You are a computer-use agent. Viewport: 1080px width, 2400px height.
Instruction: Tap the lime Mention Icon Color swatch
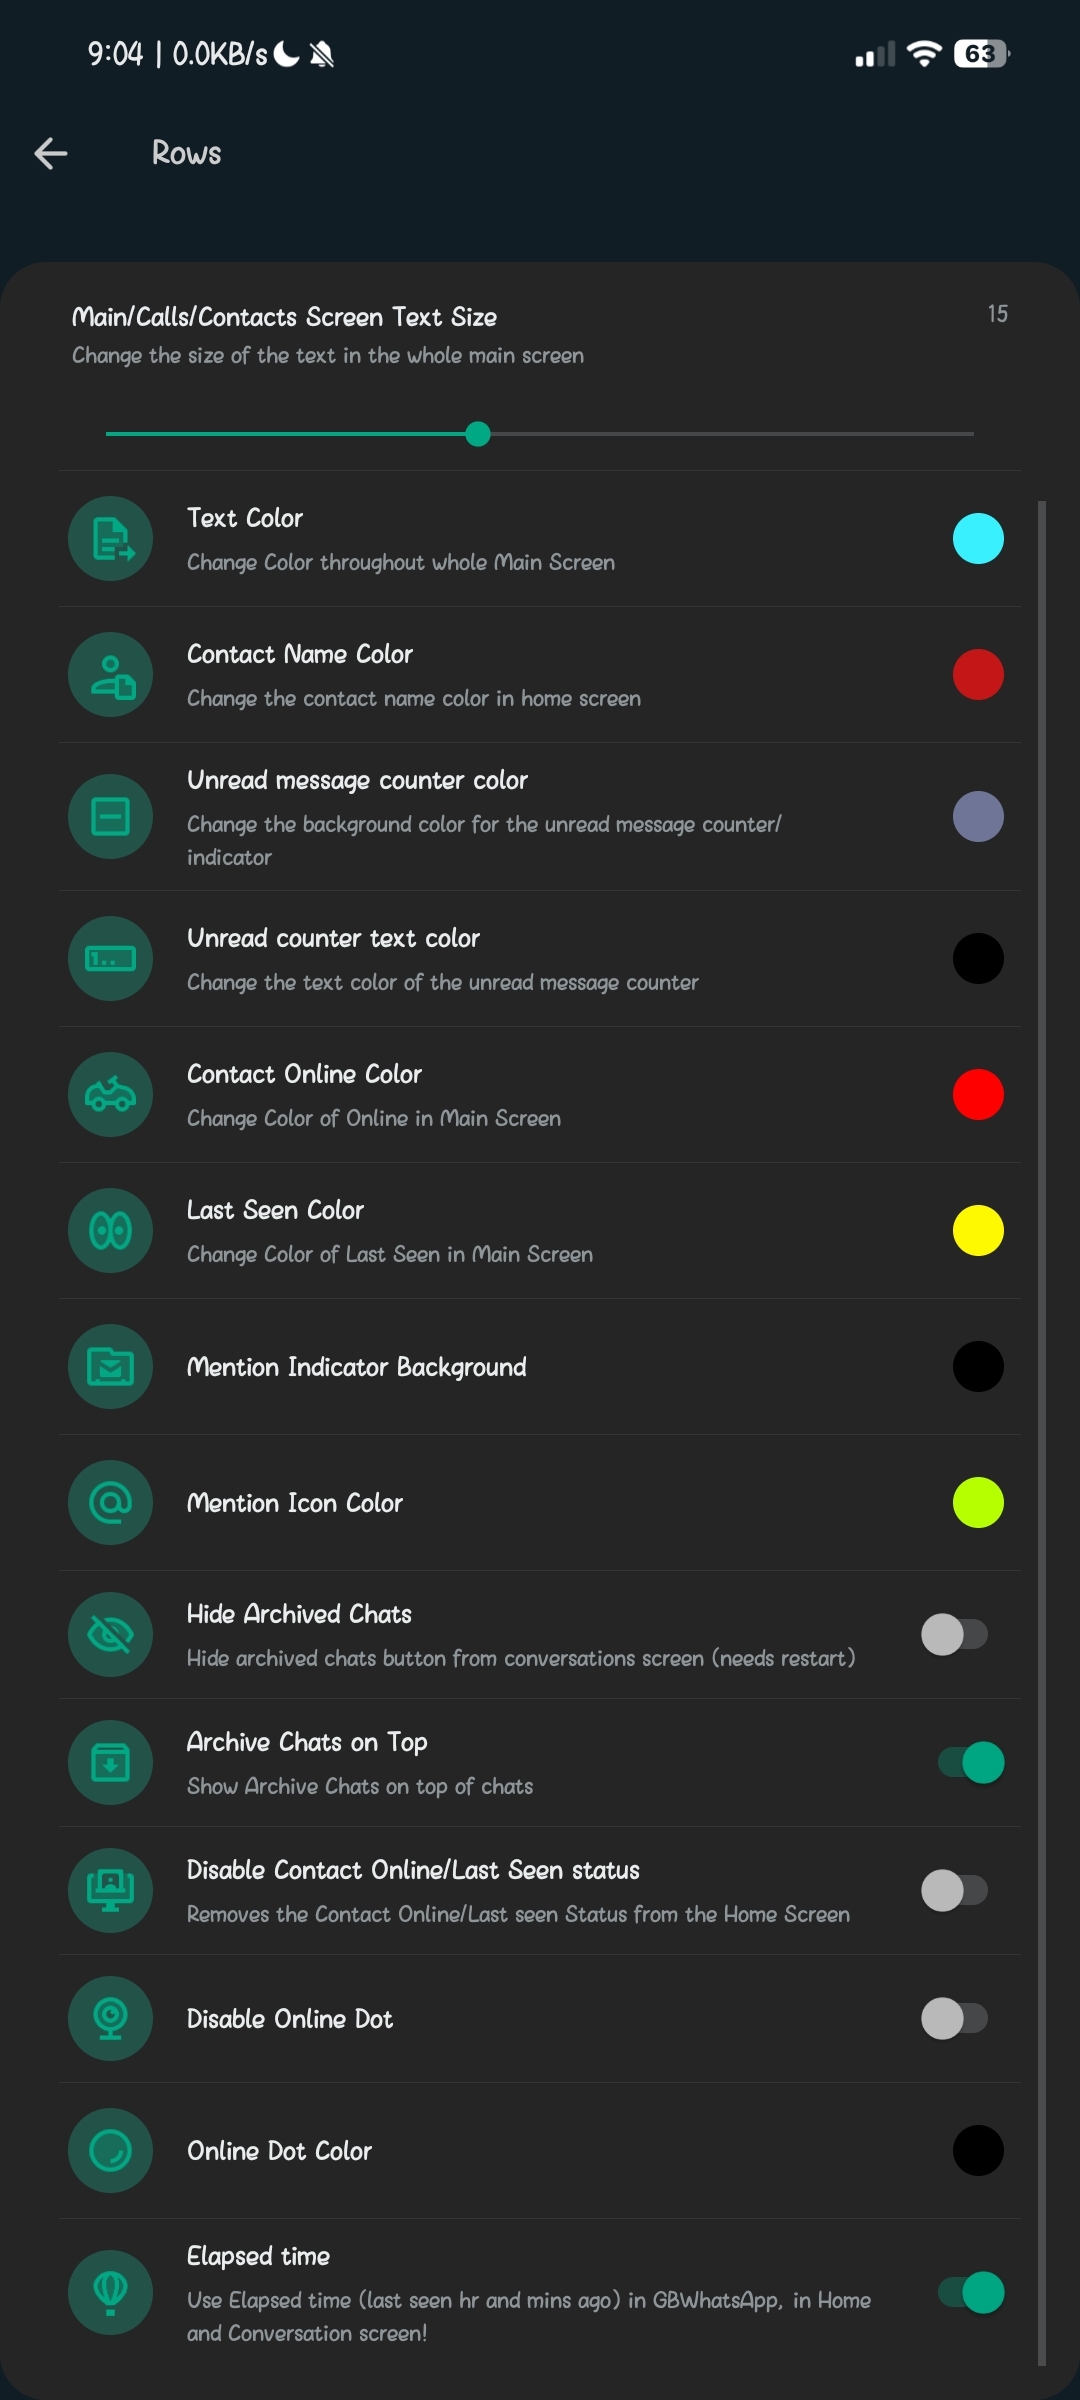click(978, 1503)
